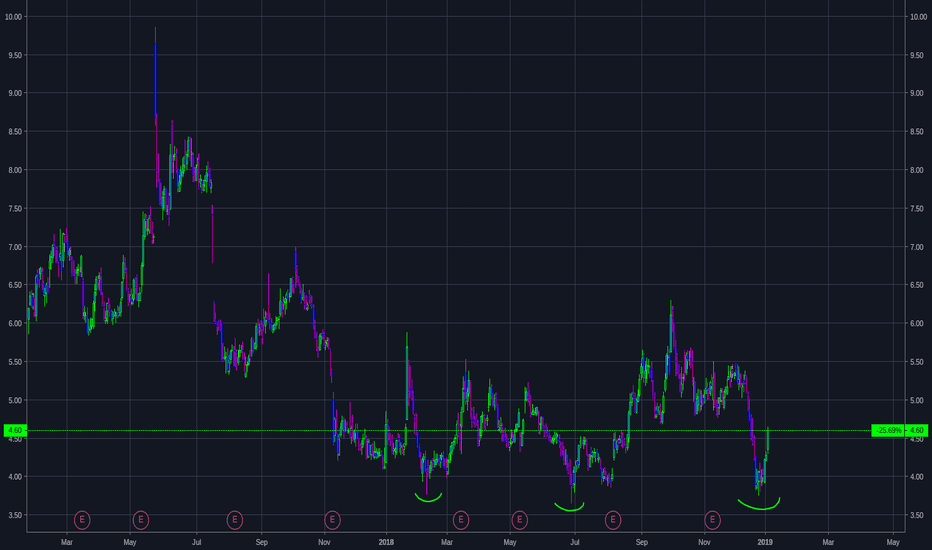The width and height of the screenshot is (932, 550).
Task: Click the Sep label just before 2018
Action: click(262, 542)
